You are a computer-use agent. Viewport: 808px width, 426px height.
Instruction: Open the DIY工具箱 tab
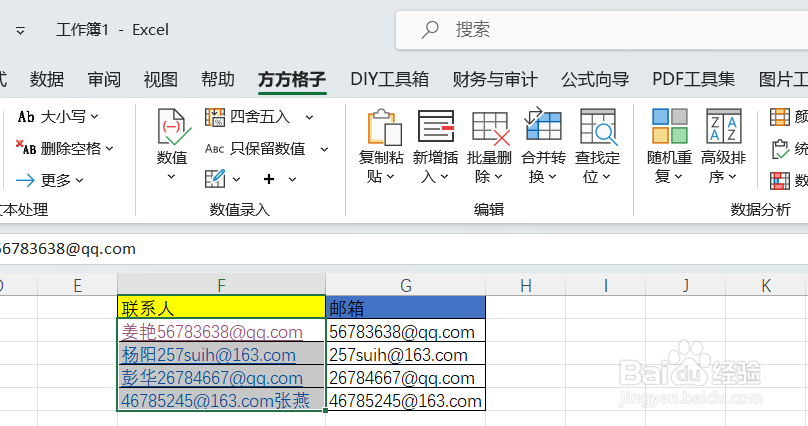[x=390, y=79]
